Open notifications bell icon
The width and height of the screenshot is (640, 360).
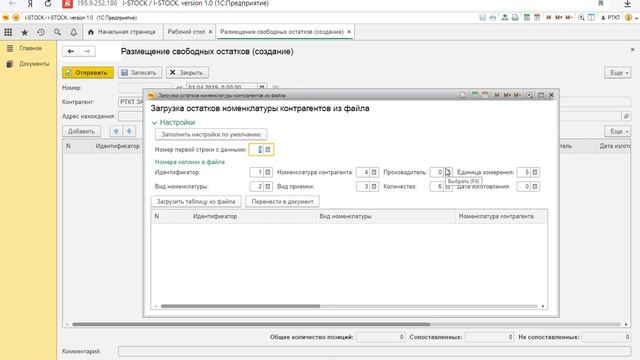73,32
